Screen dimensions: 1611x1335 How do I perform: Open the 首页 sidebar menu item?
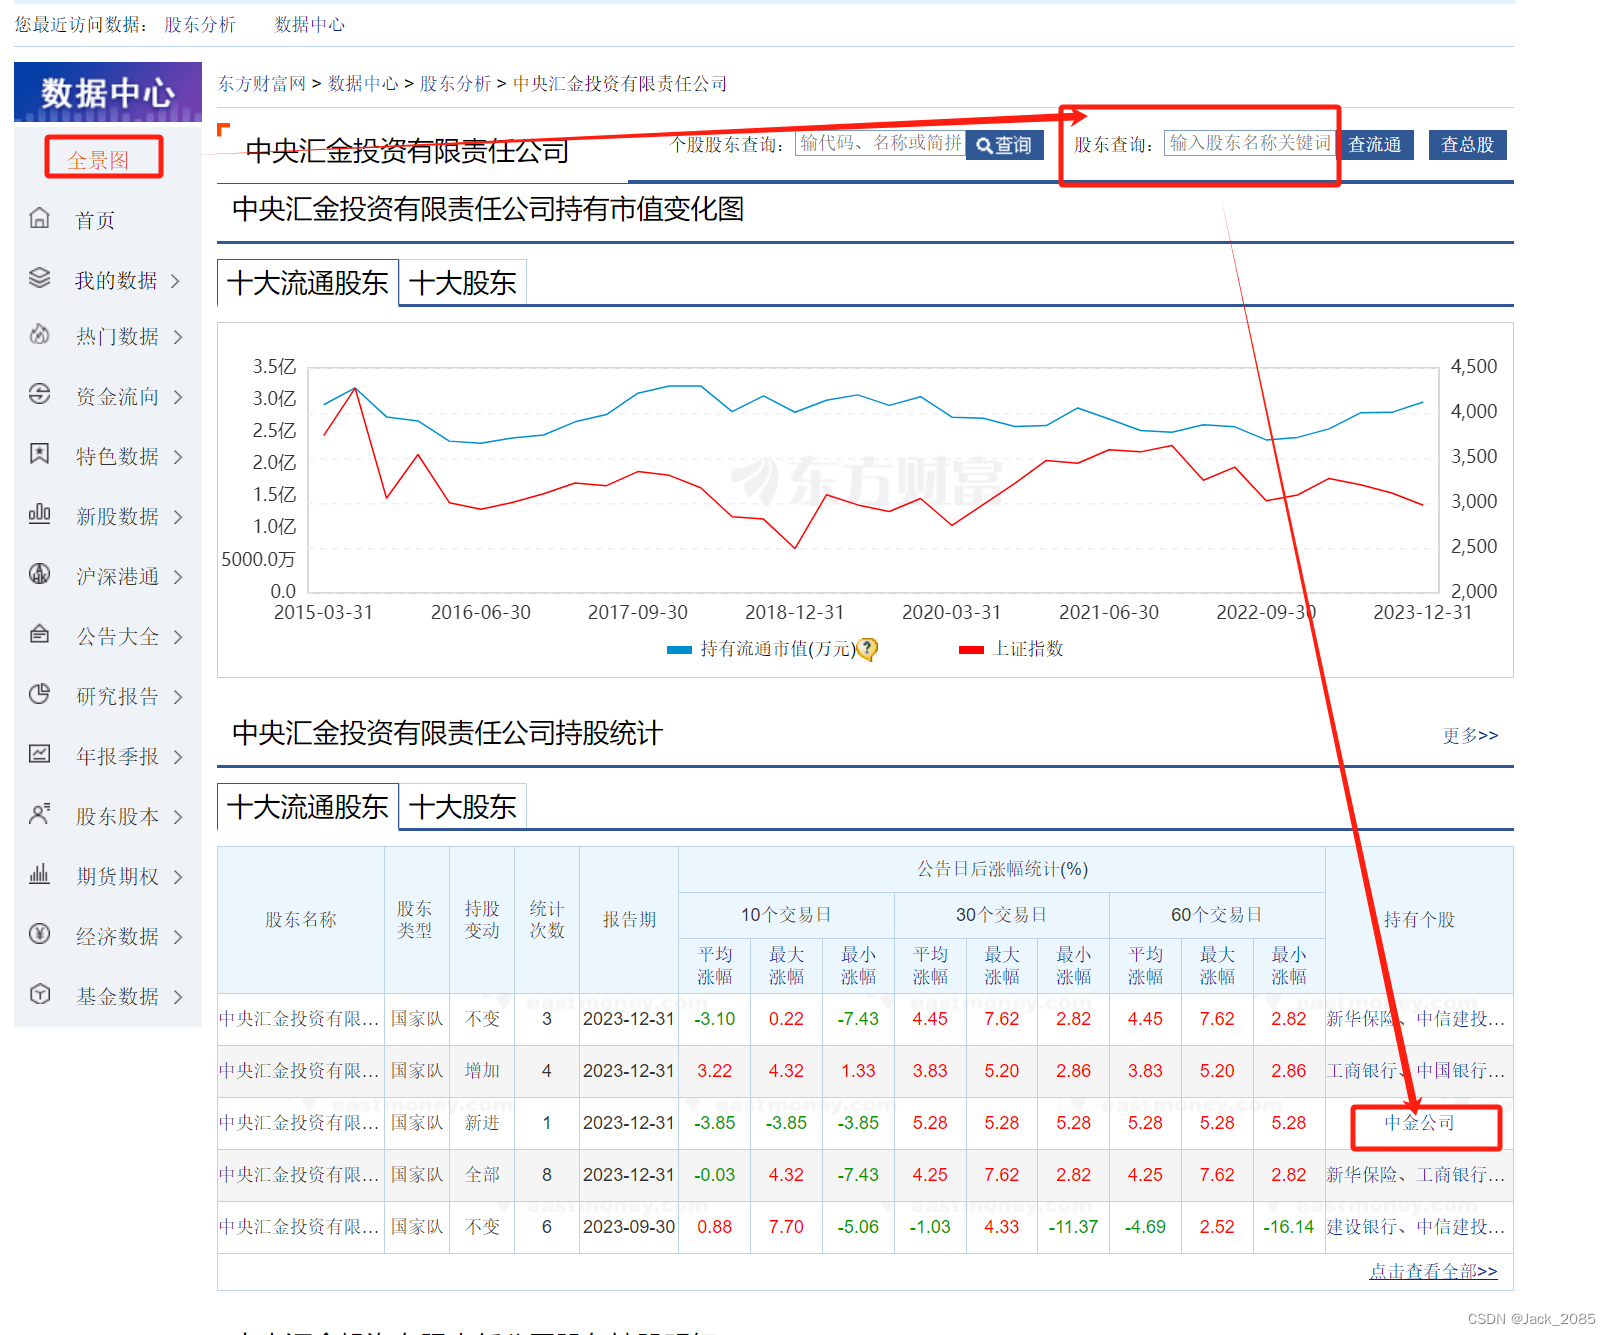click(x=95, y=220)
